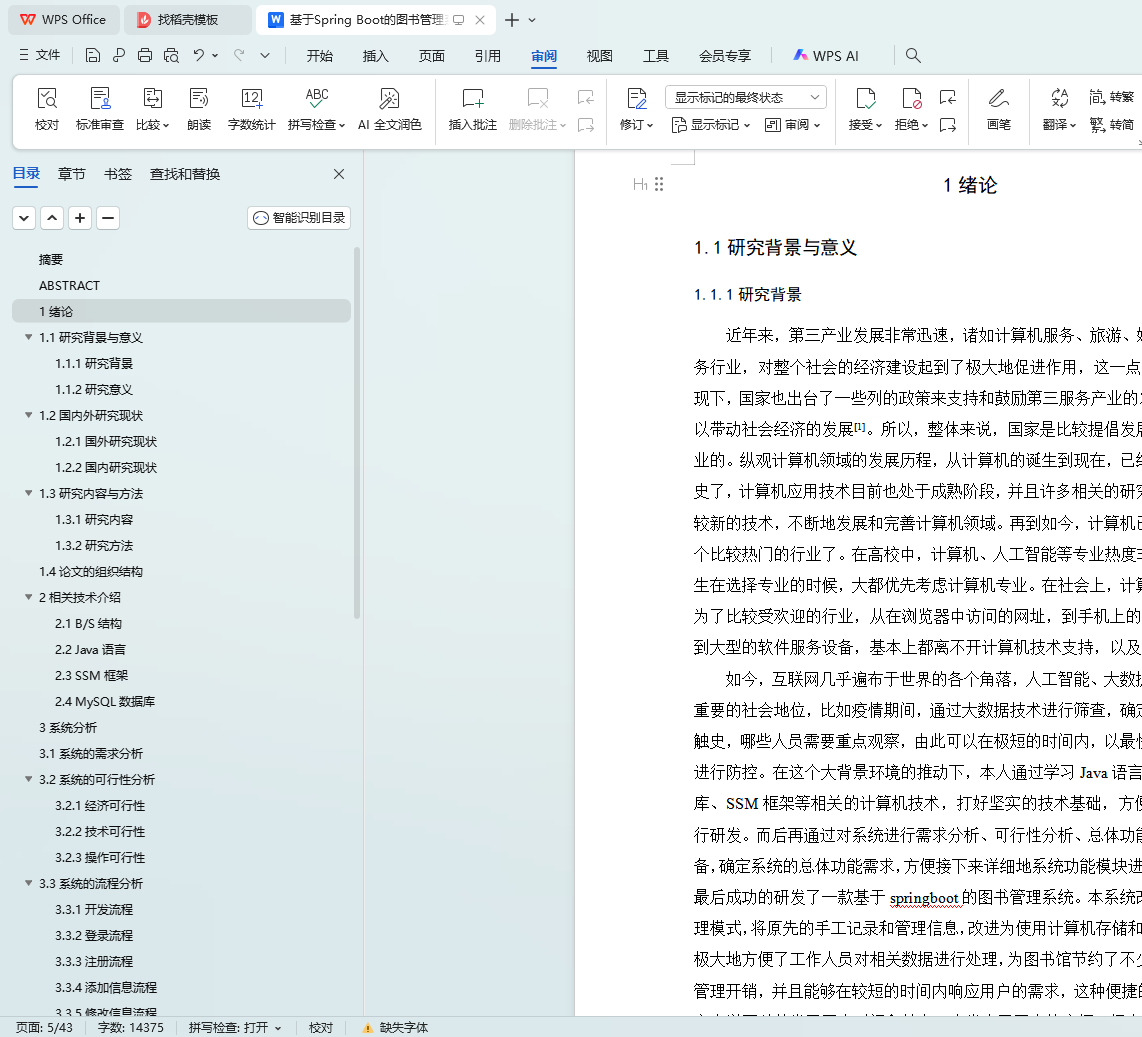Switch to the 引用 ribbon tab
The height and width of the screenshot is (1037, 1142).
[x=488, y=55]
